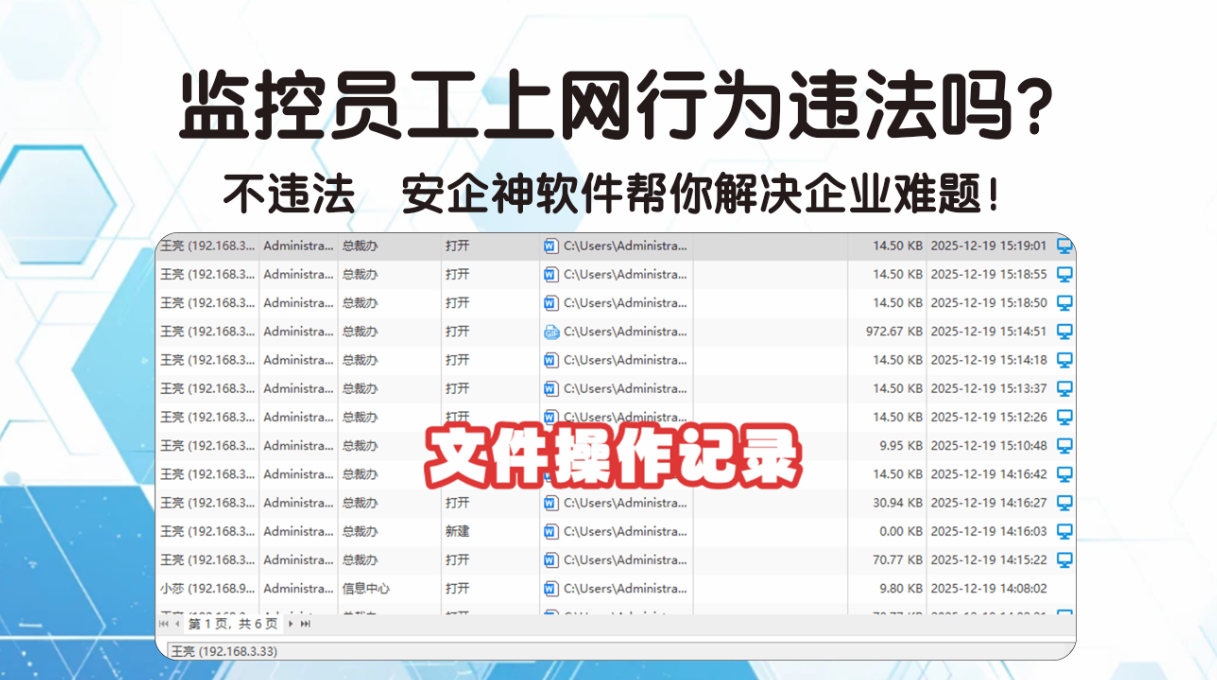Click the timestamp 2025-12-19 15:10:48
The width and height of the screenshot is (1217, 680).
pyautogui.click(x=989, y=445)
